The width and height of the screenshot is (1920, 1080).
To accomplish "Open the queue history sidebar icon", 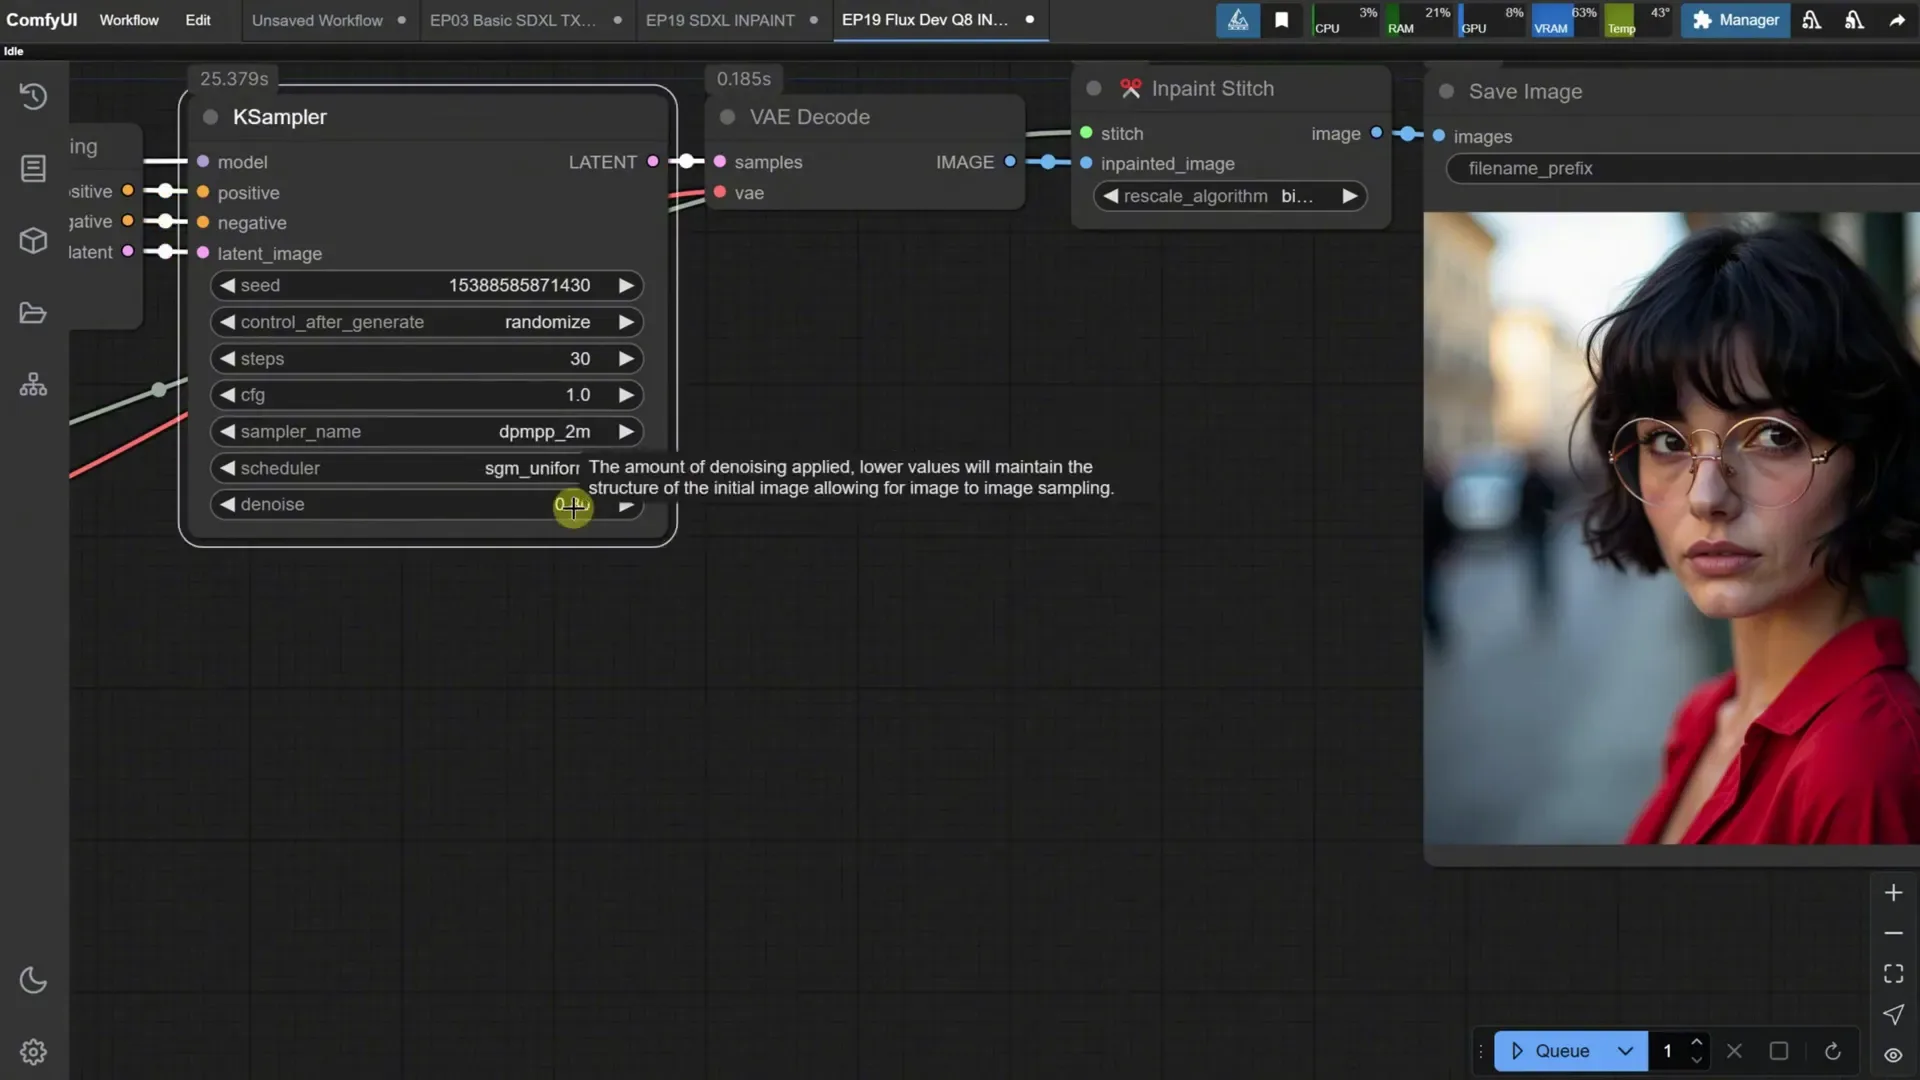I will 33,96.
